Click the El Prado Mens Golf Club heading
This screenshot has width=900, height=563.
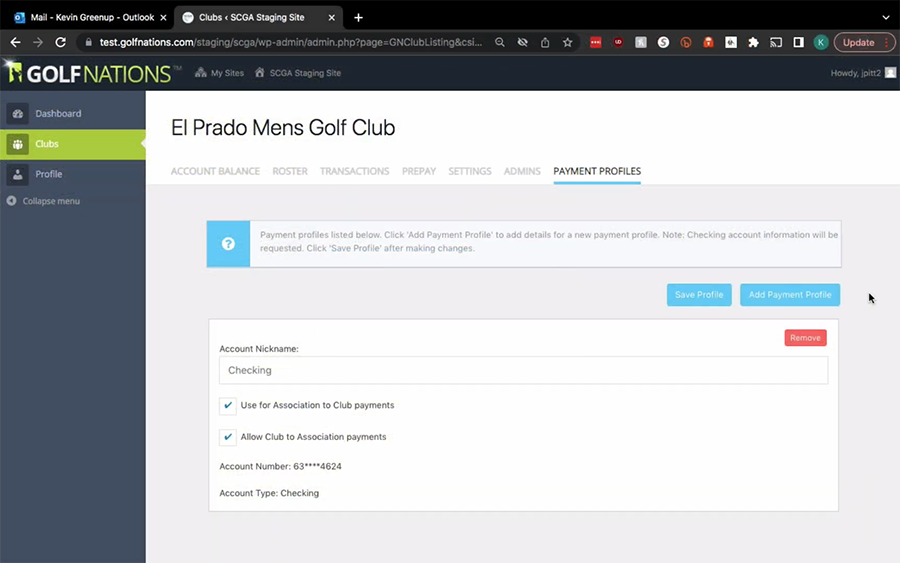283,127
